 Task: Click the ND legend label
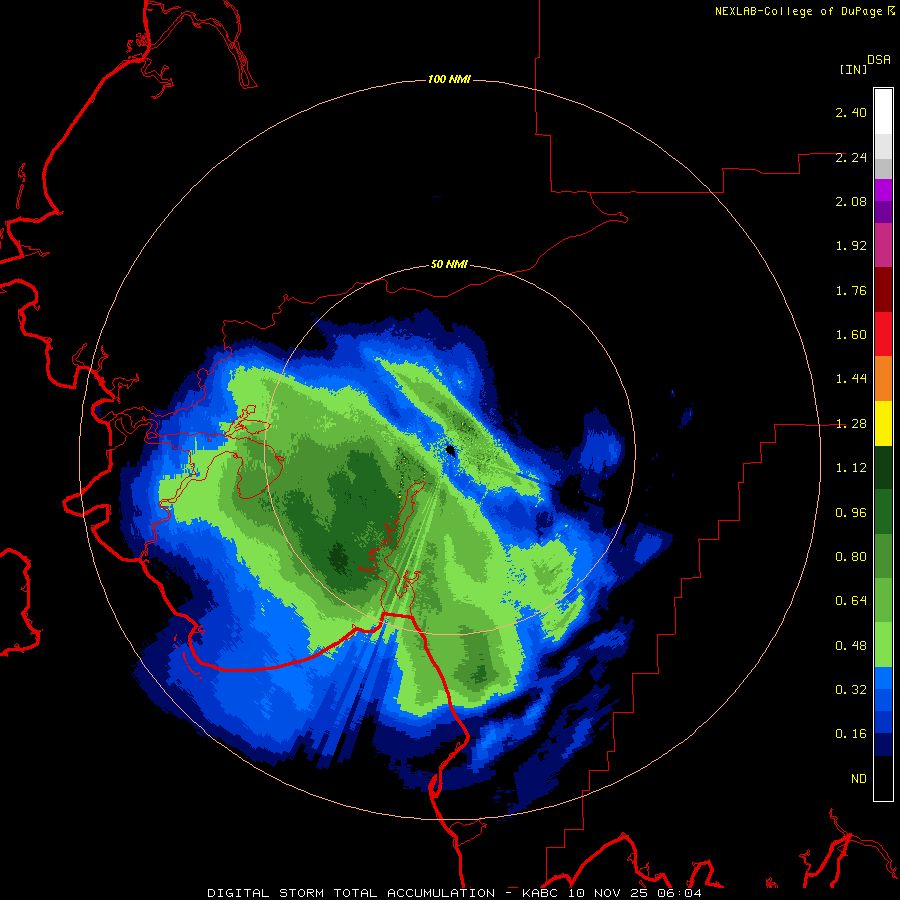tap(859, 779)
